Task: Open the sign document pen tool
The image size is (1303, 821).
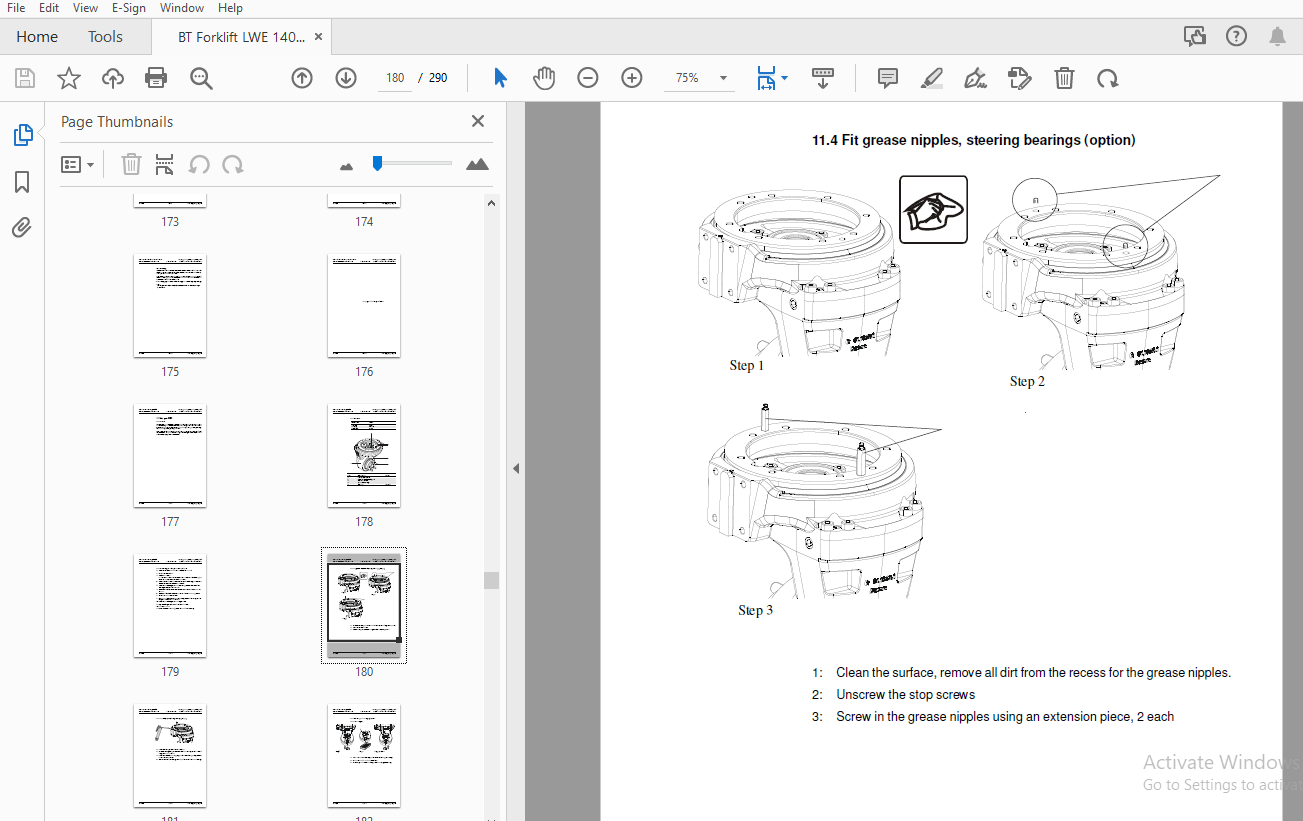Action: tap(975, 78)
